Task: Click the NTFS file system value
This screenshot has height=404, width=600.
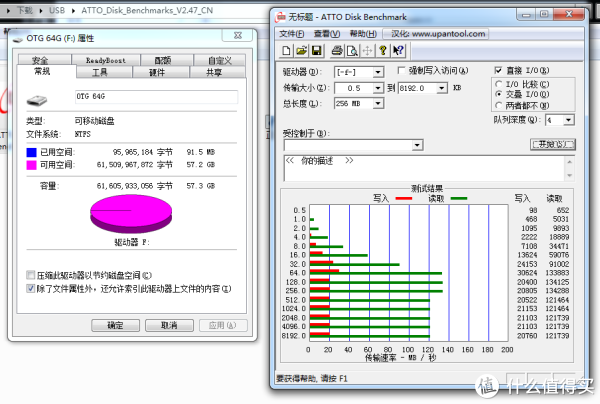Action: pyautogui.click(x=83, y=134)
